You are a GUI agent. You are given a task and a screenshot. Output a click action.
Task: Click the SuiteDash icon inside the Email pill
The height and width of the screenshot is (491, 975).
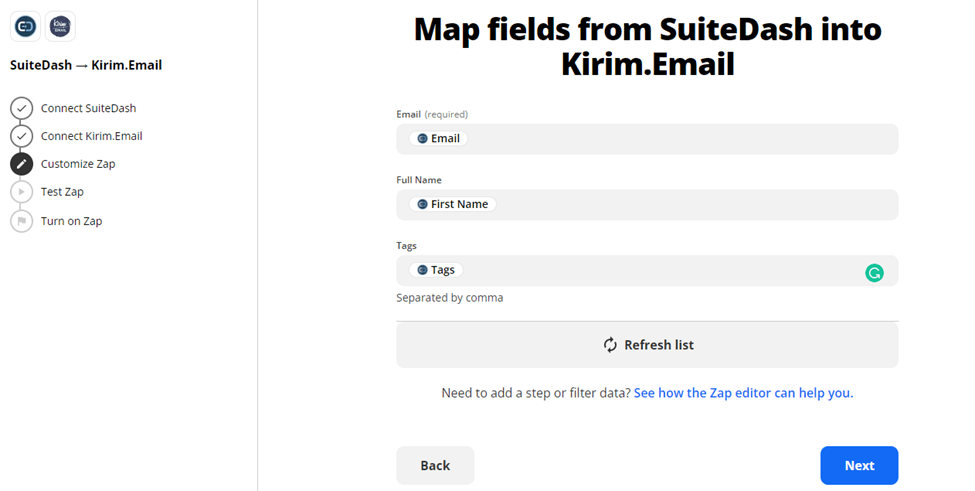point(422,139)
